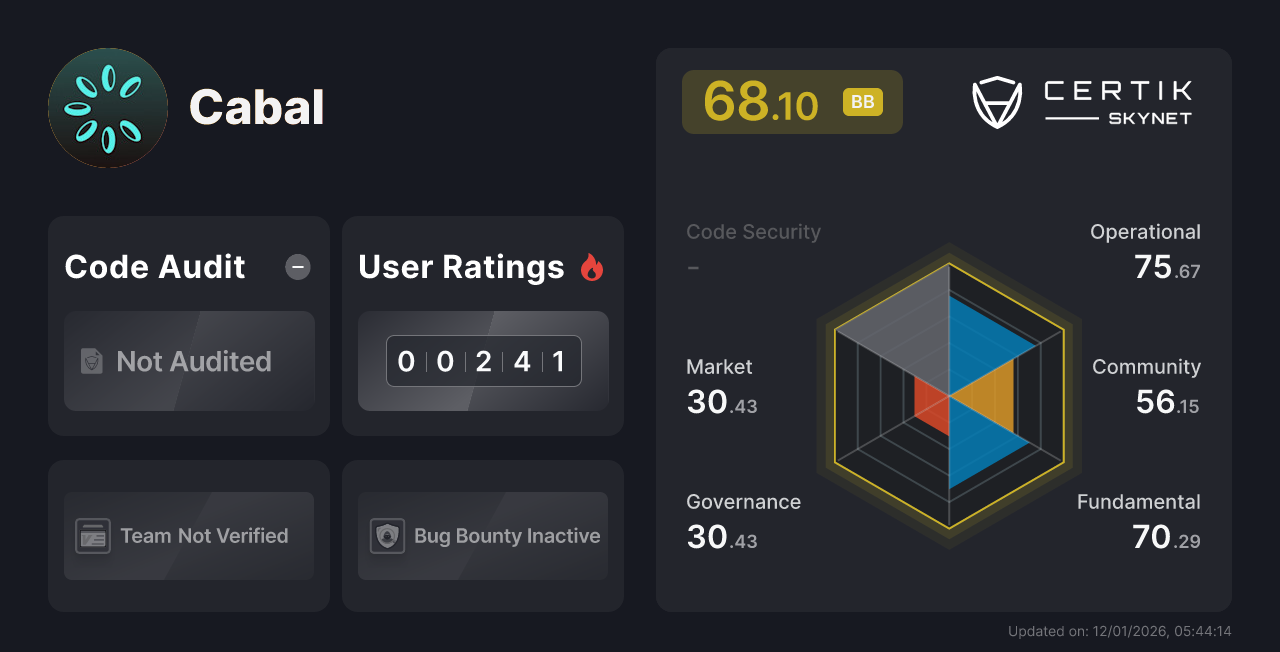Image resolution: width=1280 pixels, height=652 pixels.
Task: Click the BB rating badge
Action: tap(862, 101)
